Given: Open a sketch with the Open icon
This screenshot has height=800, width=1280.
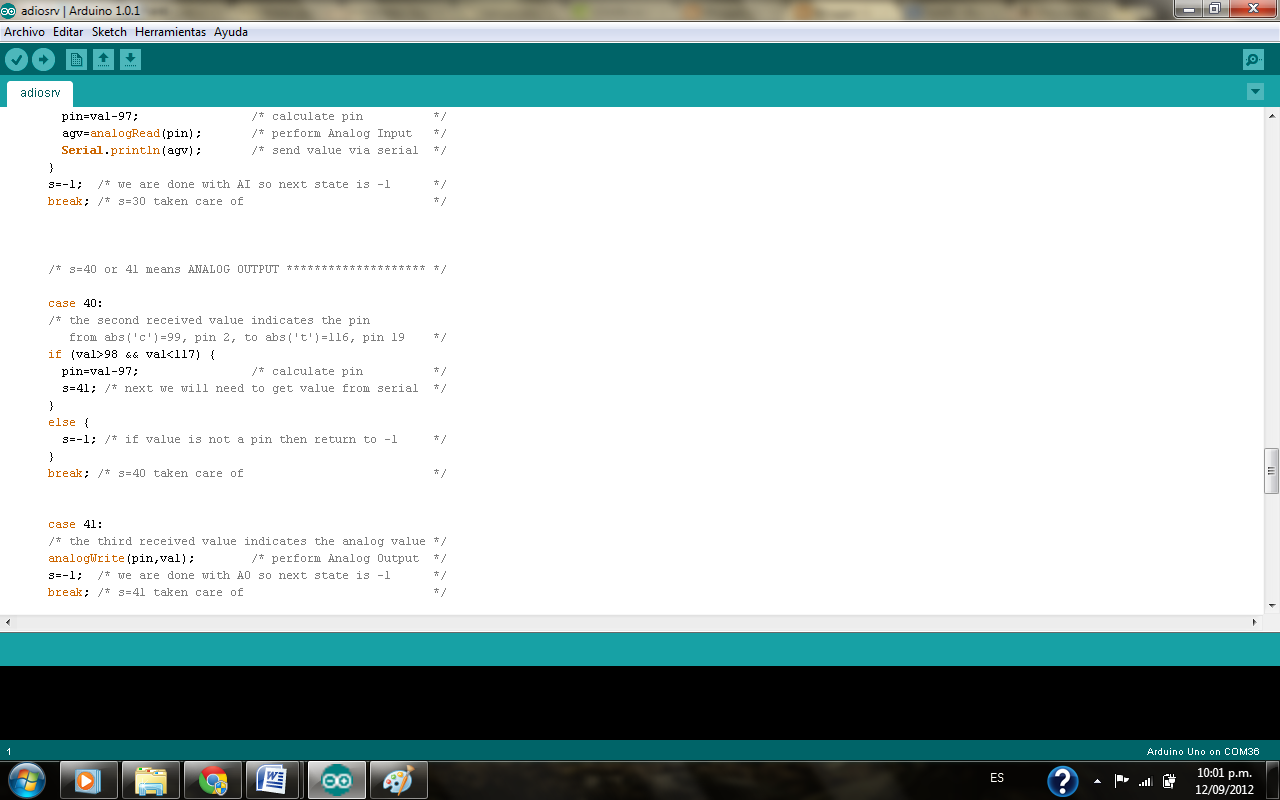Looking at the screenshot, I should (103, 60).
